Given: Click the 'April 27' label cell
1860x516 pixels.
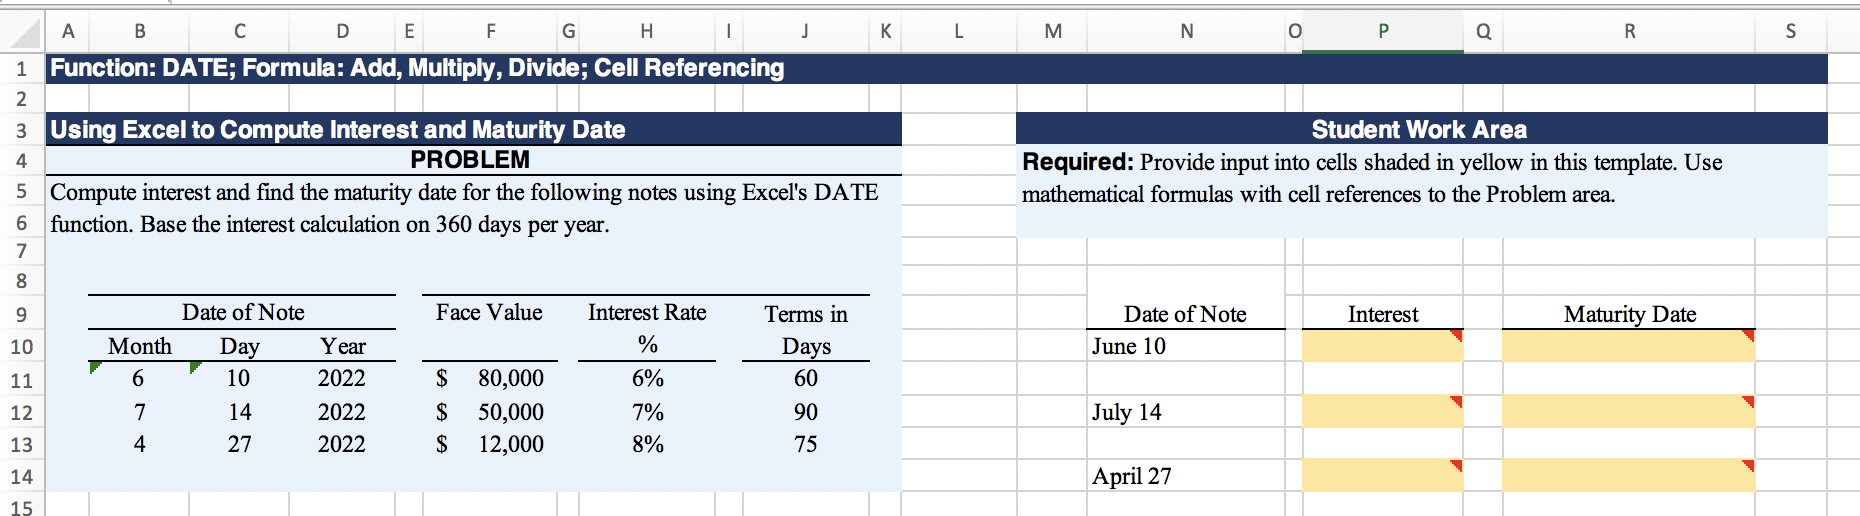Looking at the screenshot, I should pyautogui.click(x=1186, y=476).
